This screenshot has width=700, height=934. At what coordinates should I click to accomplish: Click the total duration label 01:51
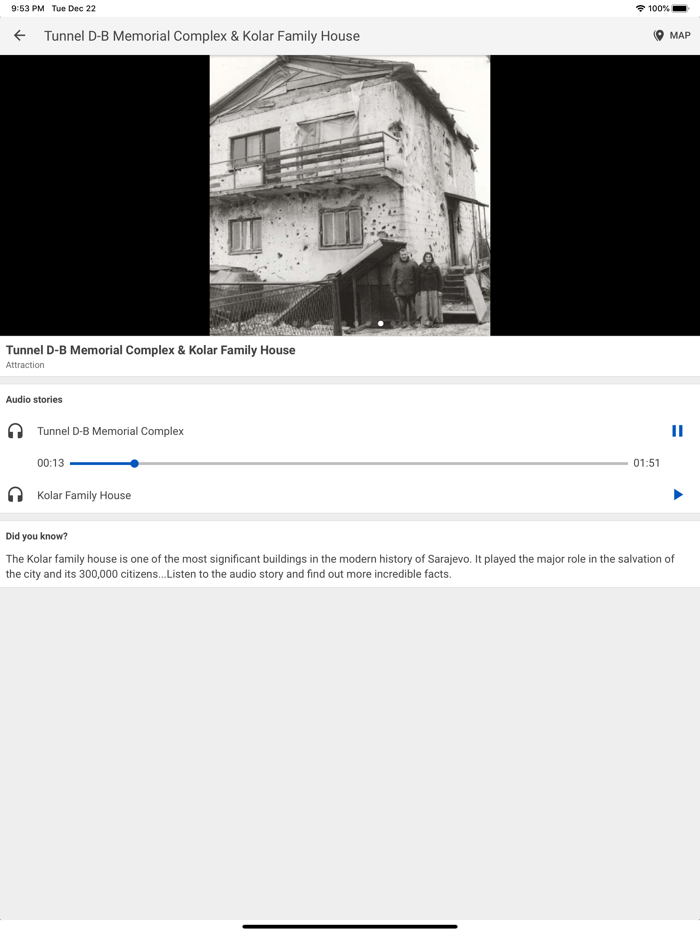click(x=646, y=463)
